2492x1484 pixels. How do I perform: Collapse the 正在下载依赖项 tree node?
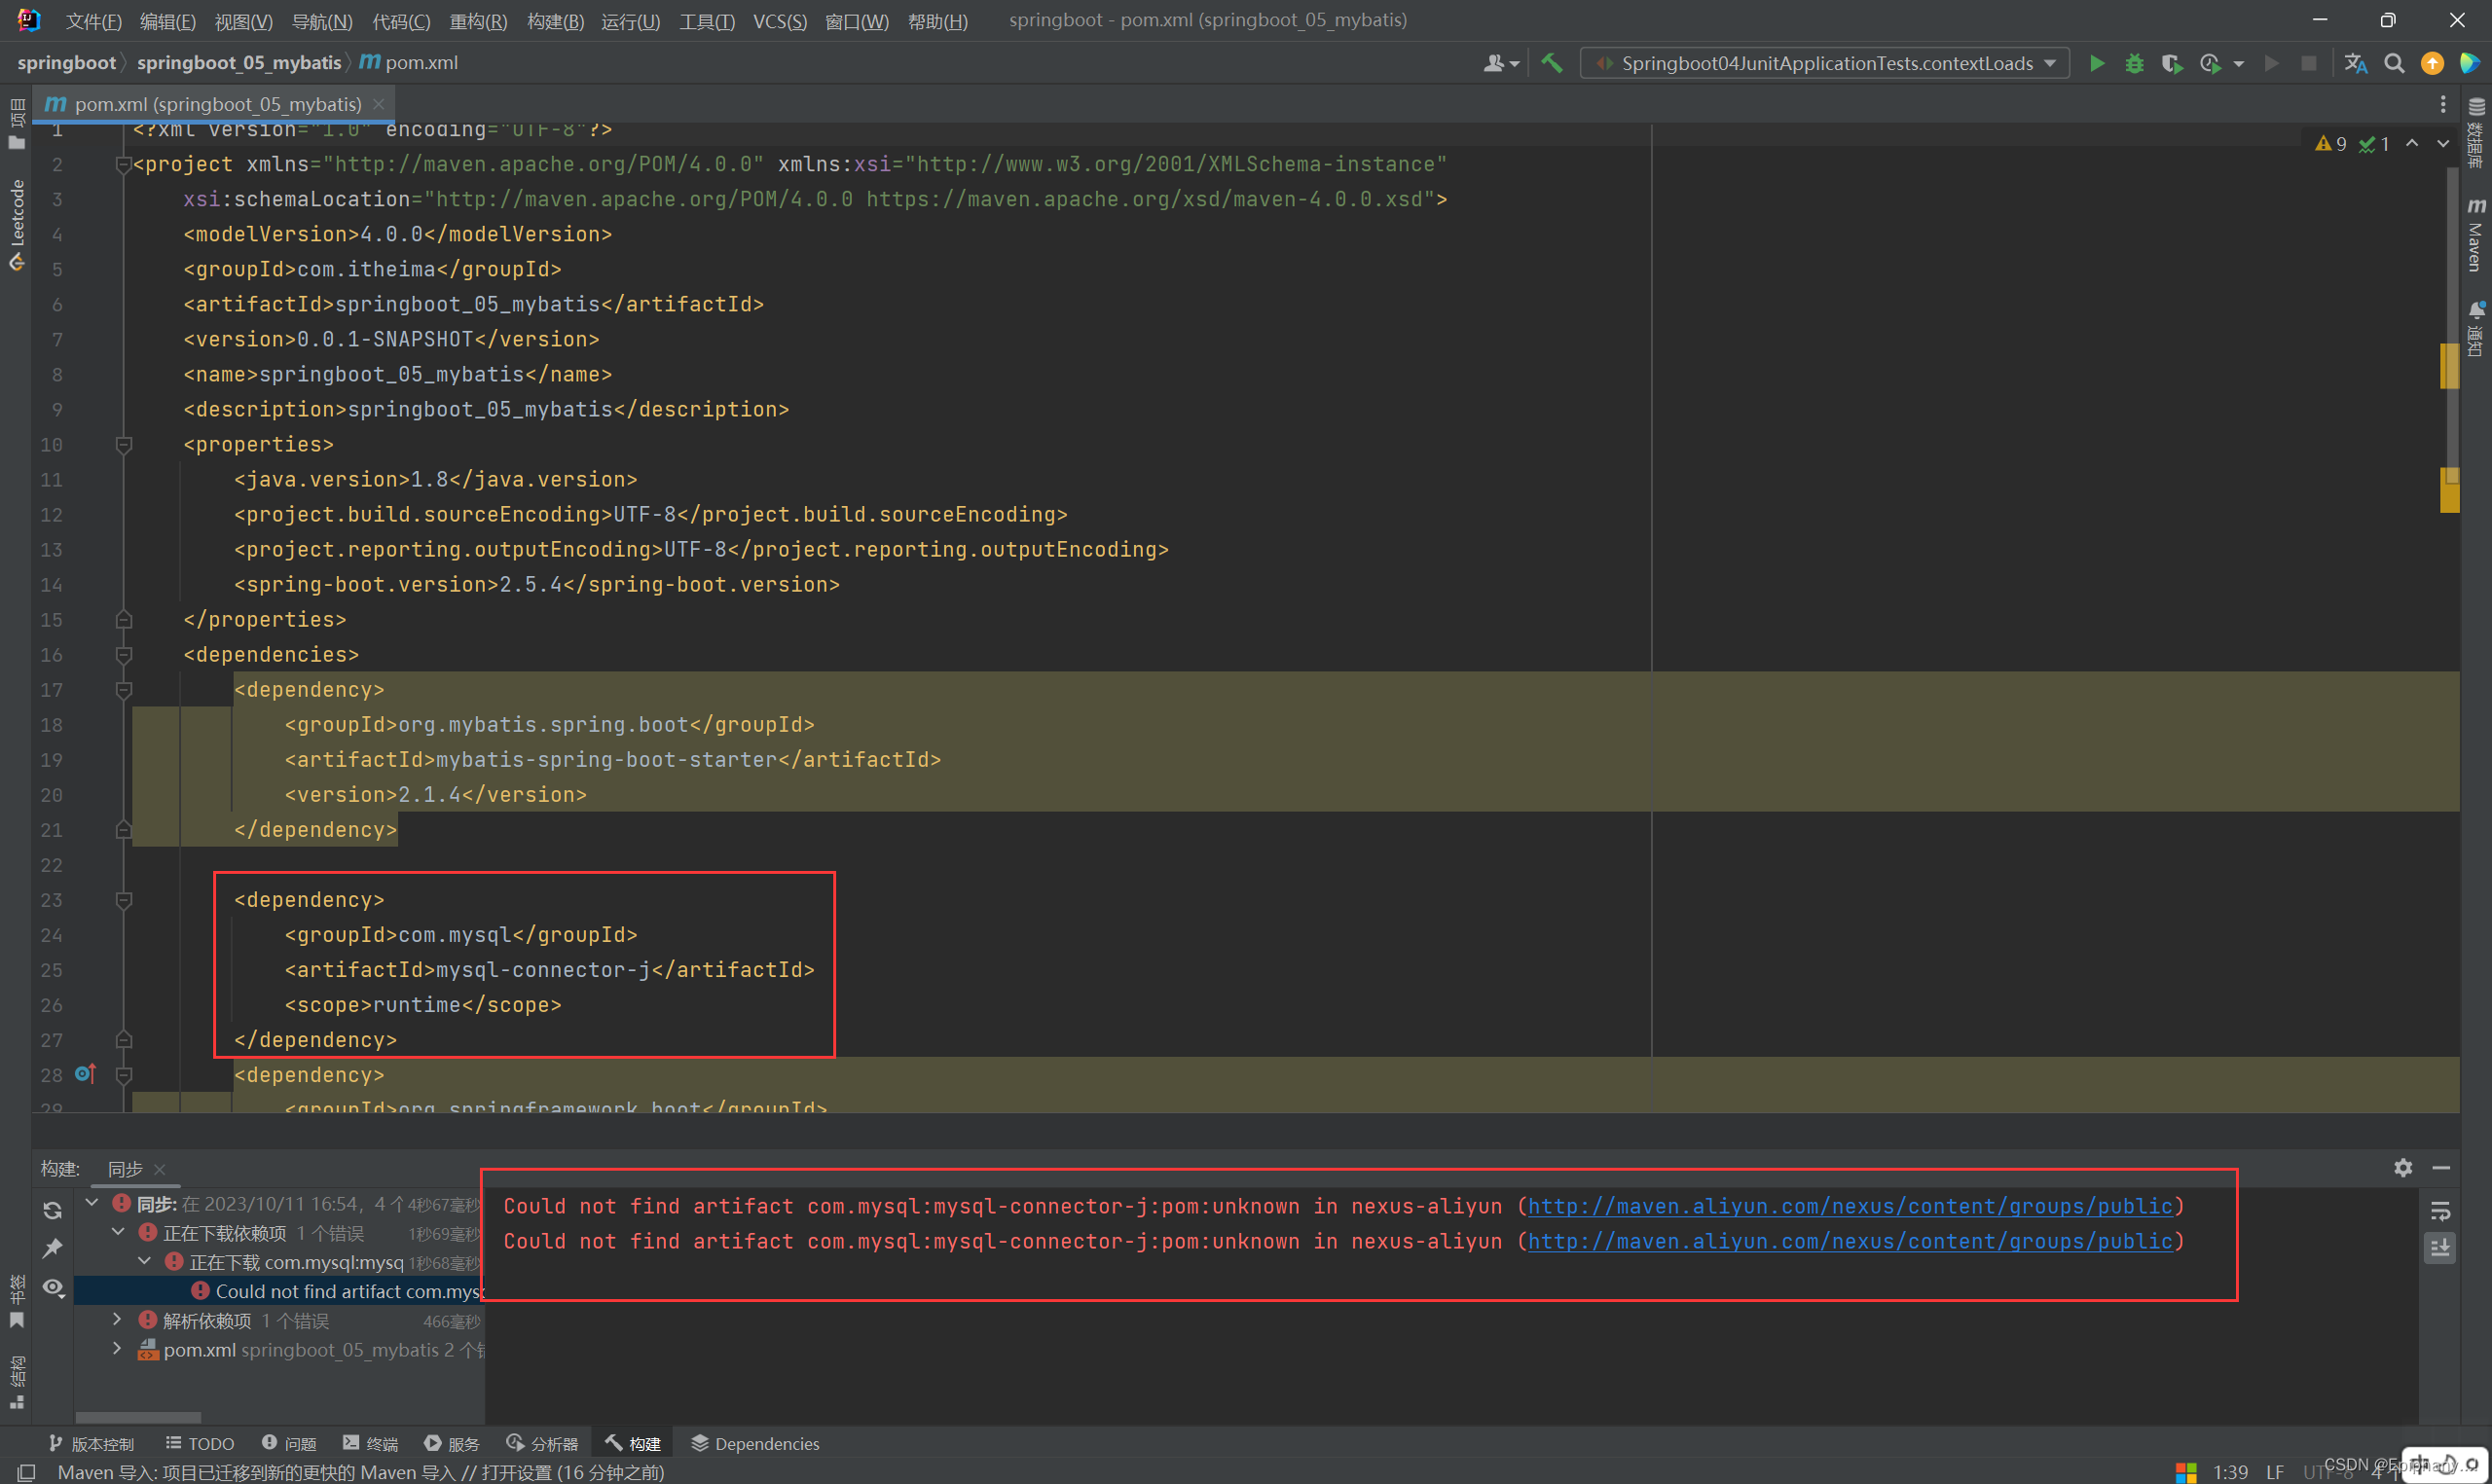117,1232
